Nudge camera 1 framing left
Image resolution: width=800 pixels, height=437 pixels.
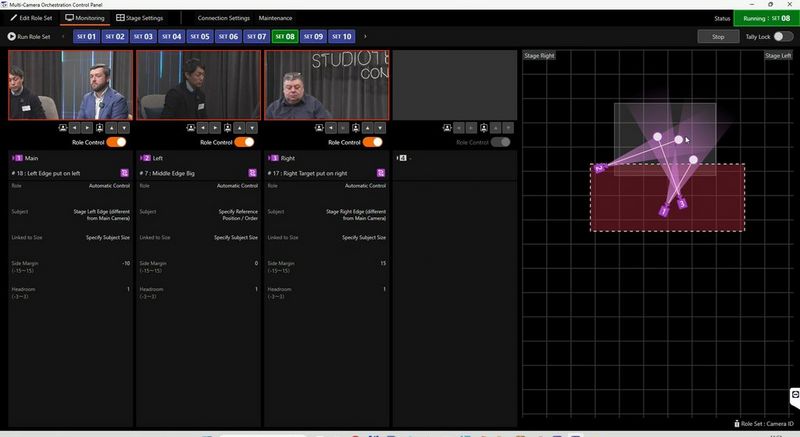(75, 128)
